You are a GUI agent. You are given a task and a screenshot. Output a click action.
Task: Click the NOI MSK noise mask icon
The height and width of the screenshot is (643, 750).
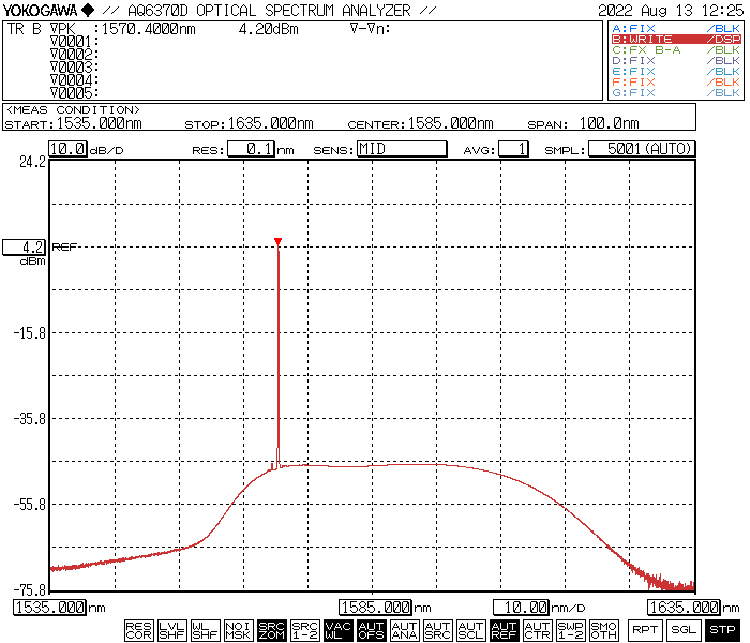click(x=238, y=630)
